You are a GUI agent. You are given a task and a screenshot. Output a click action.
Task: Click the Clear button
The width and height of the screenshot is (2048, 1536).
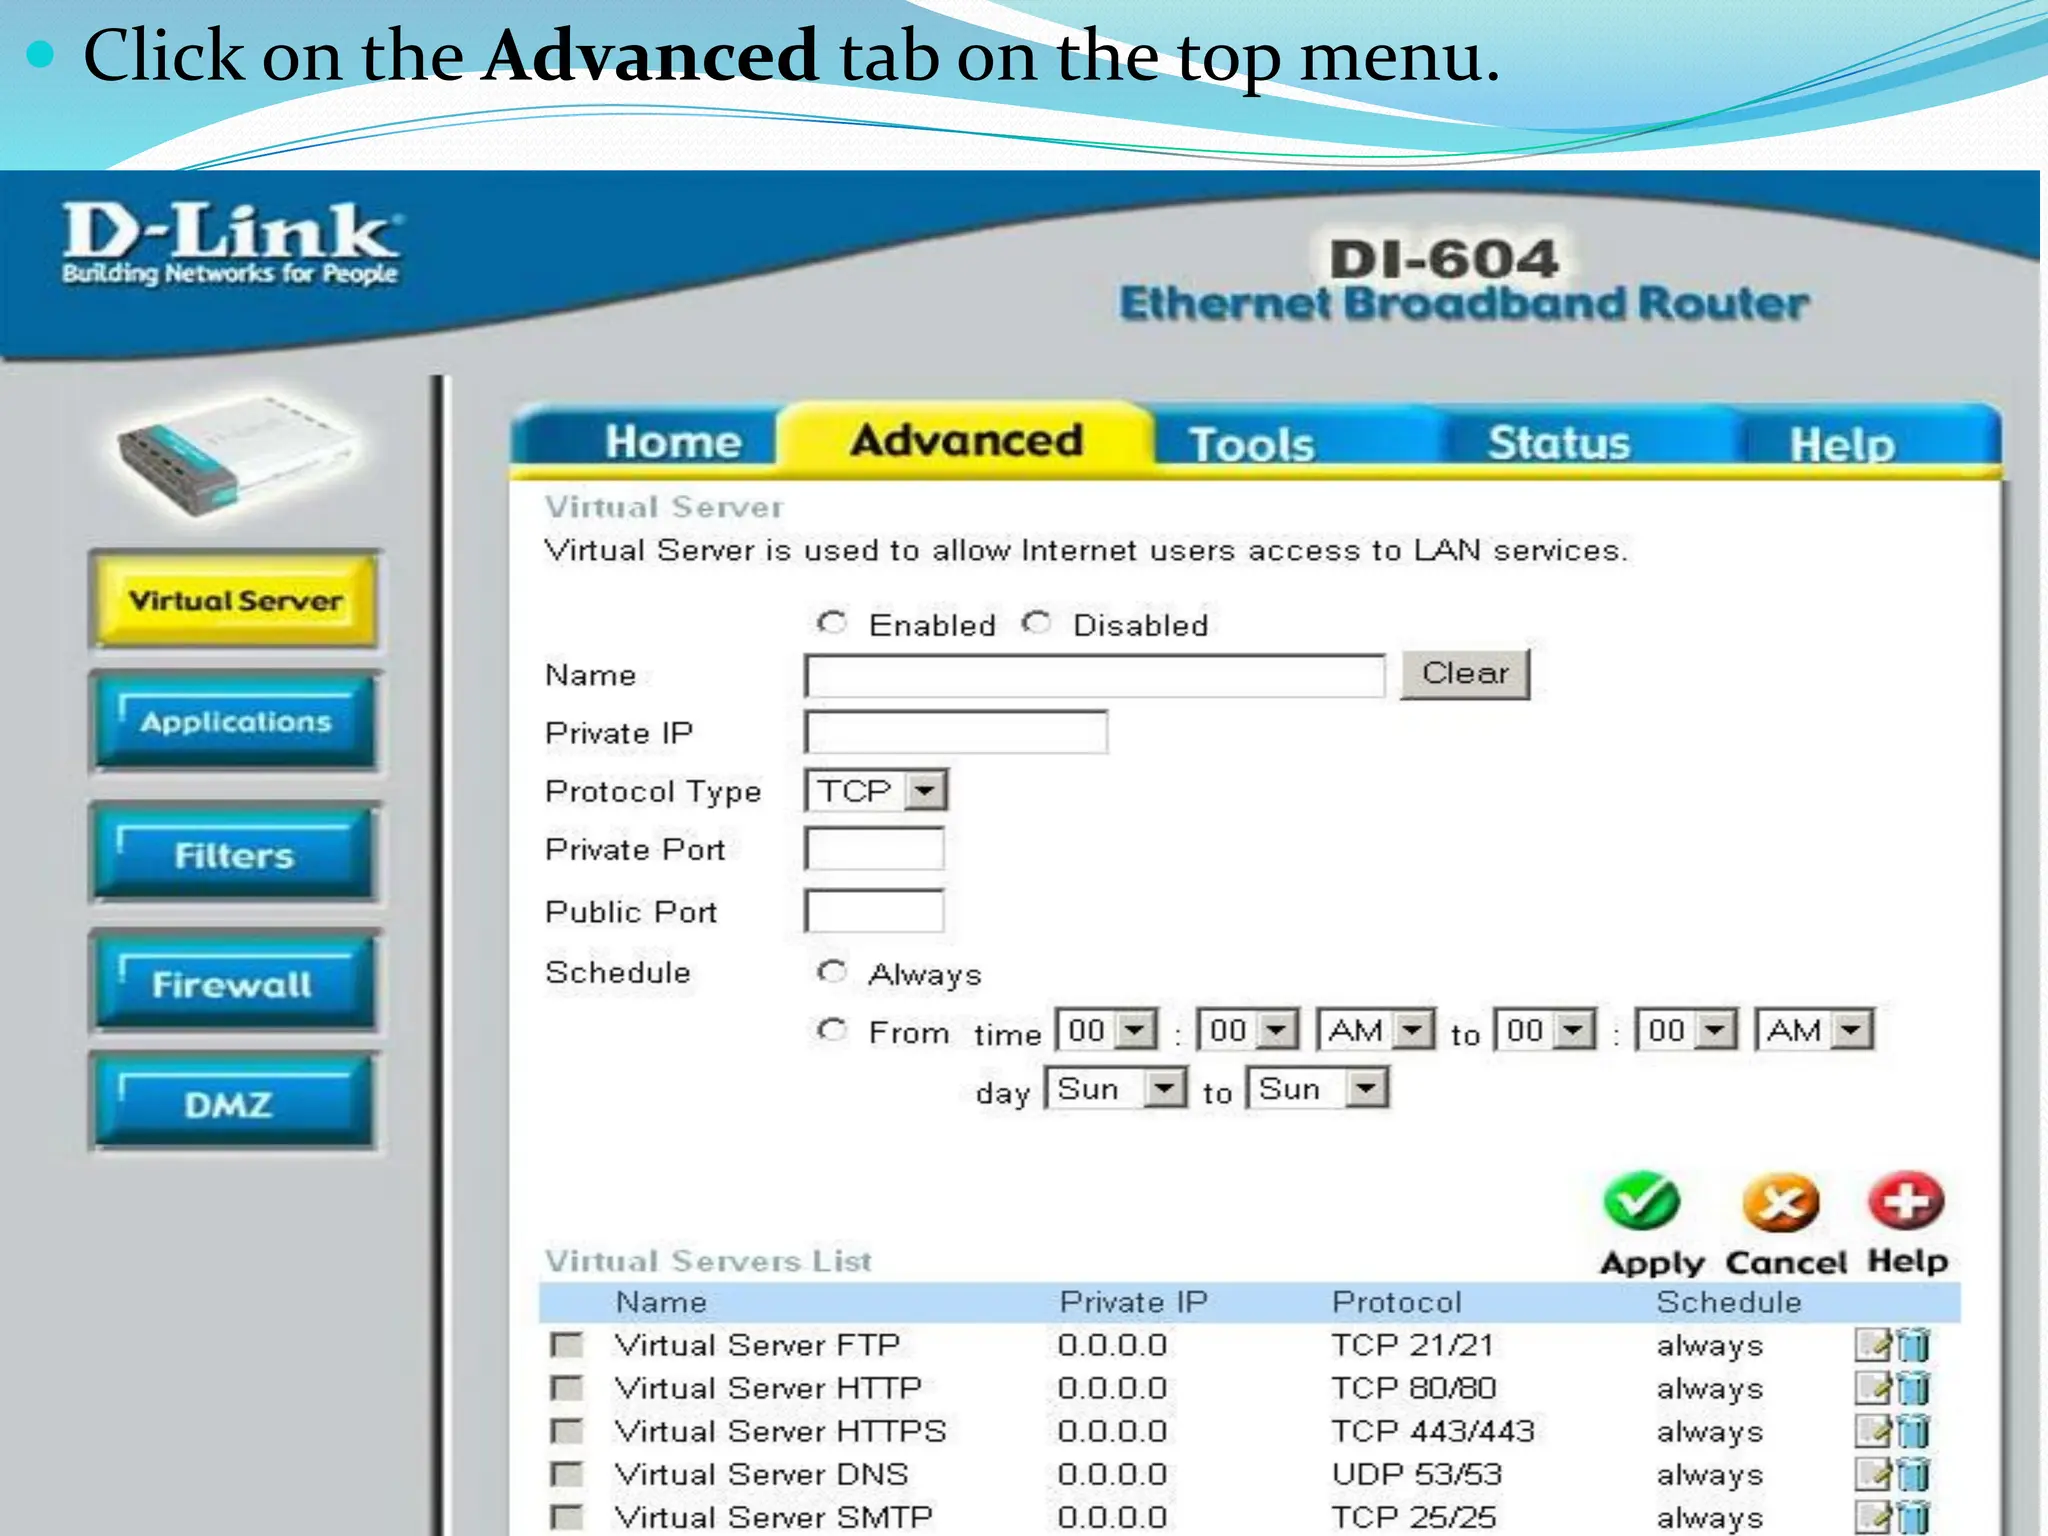tap(1465, 673)
